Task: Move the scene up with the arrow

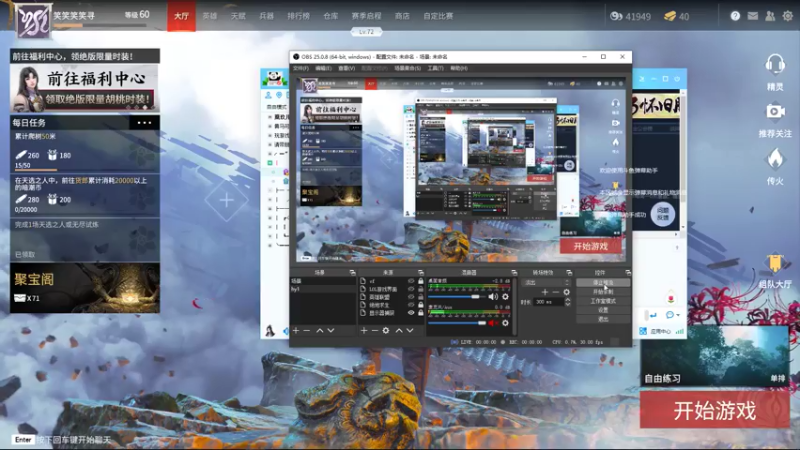Action: [x=319, y=331]
